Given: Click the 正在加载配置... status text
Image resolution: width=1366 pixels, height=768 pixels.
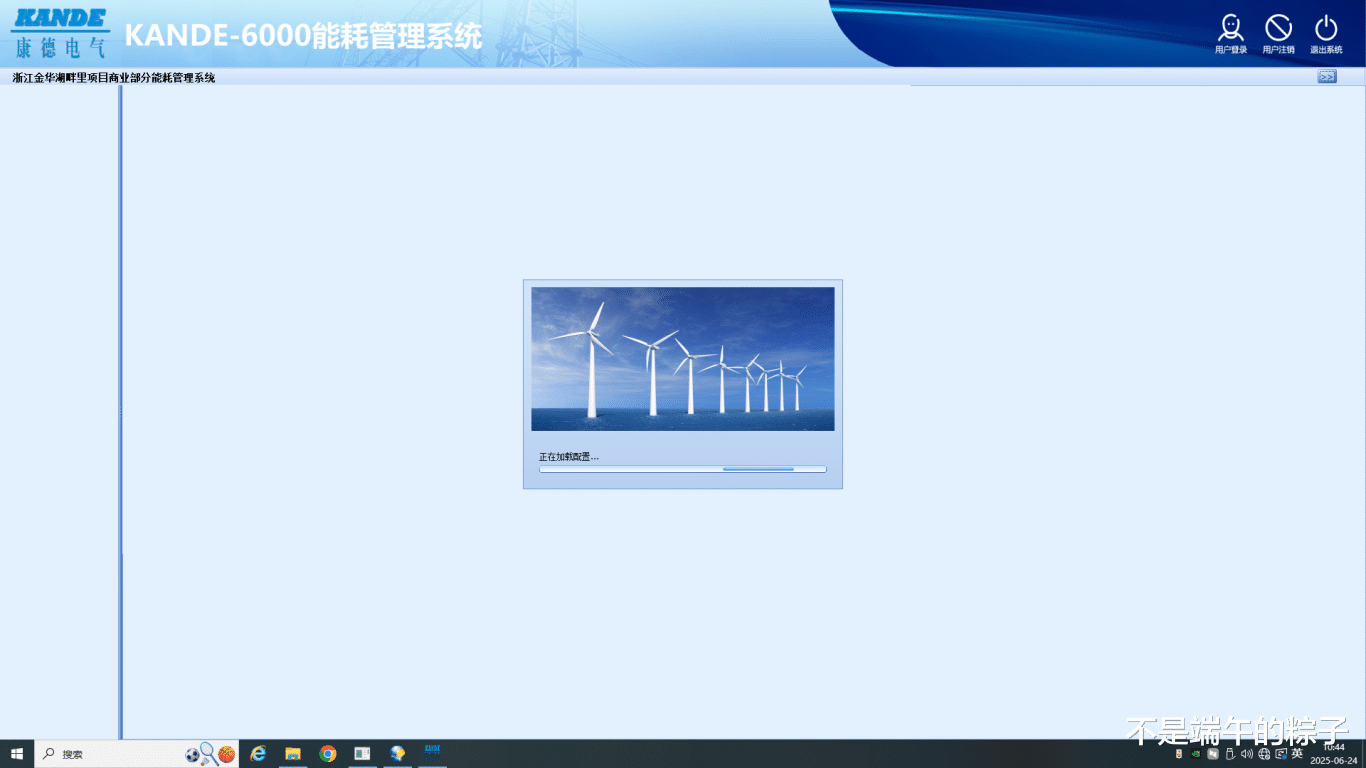Looking at the screenshot, I should 569,456.
